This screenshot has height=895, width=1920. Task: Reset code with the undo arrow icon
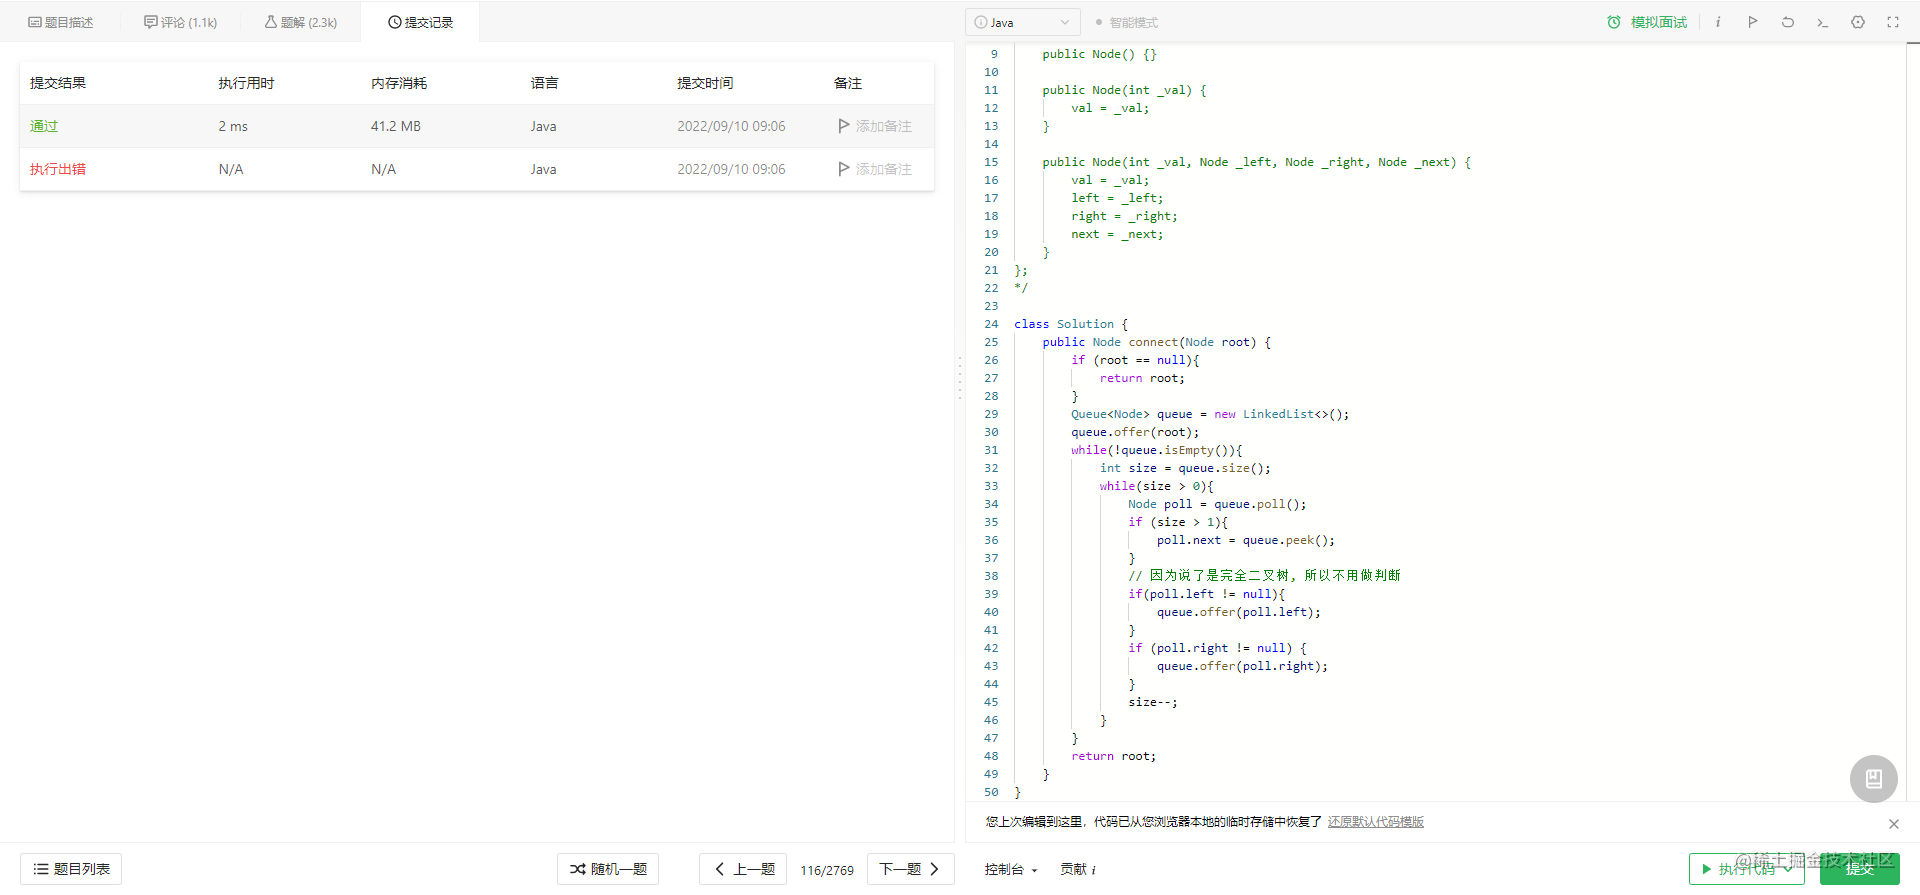point(1788,22)
